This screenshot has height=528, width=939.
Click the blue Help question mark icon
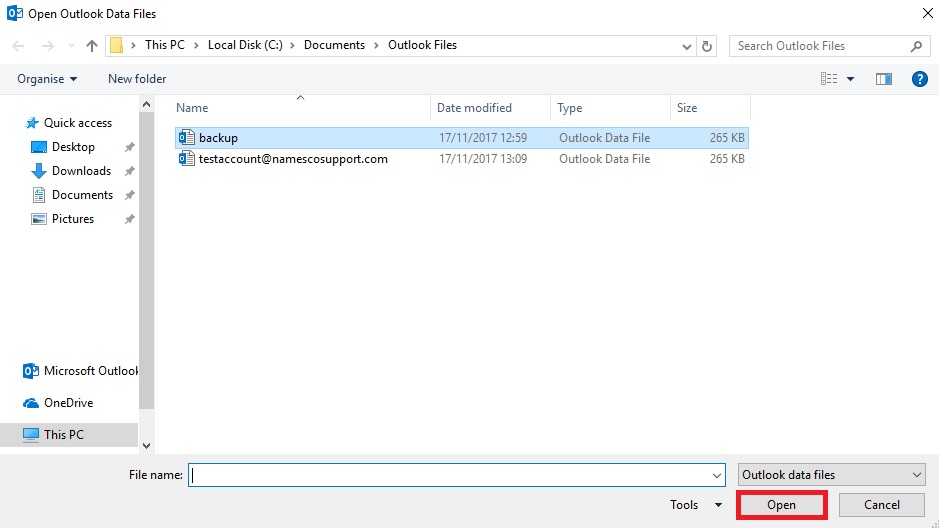point(919,79)
